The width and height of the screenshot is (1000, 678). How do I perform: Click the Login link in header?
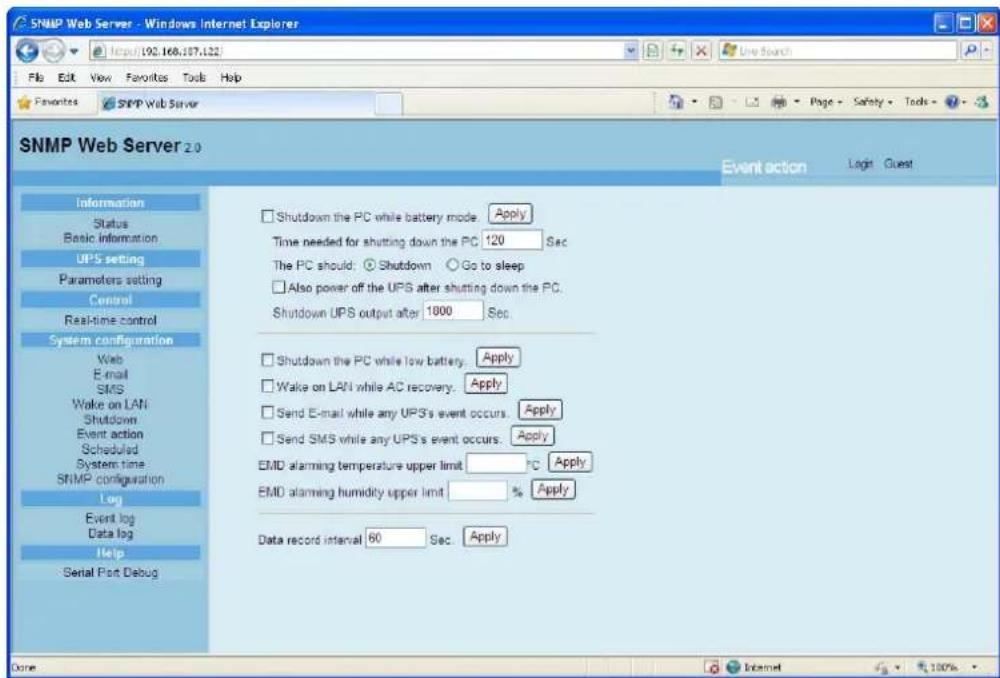tap(860, 164)
